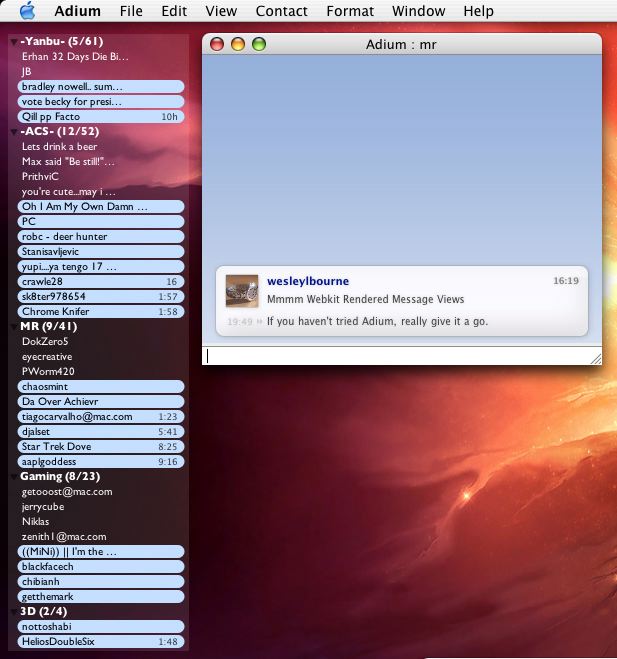This screenshot has height=659, width=617.
Task: Open the Help menu
Action: 478,11
